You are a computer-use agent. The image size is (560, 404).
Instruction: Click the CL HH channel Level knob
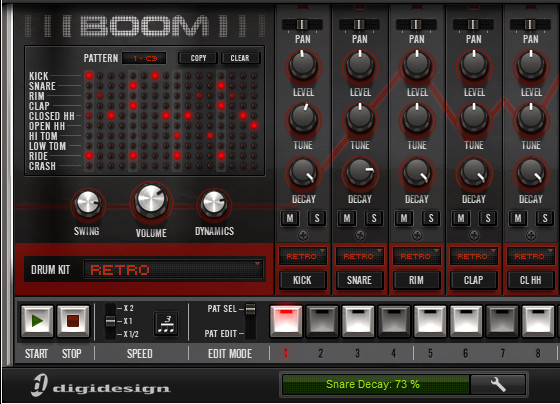pyautogui.click(x=531, y=65)
